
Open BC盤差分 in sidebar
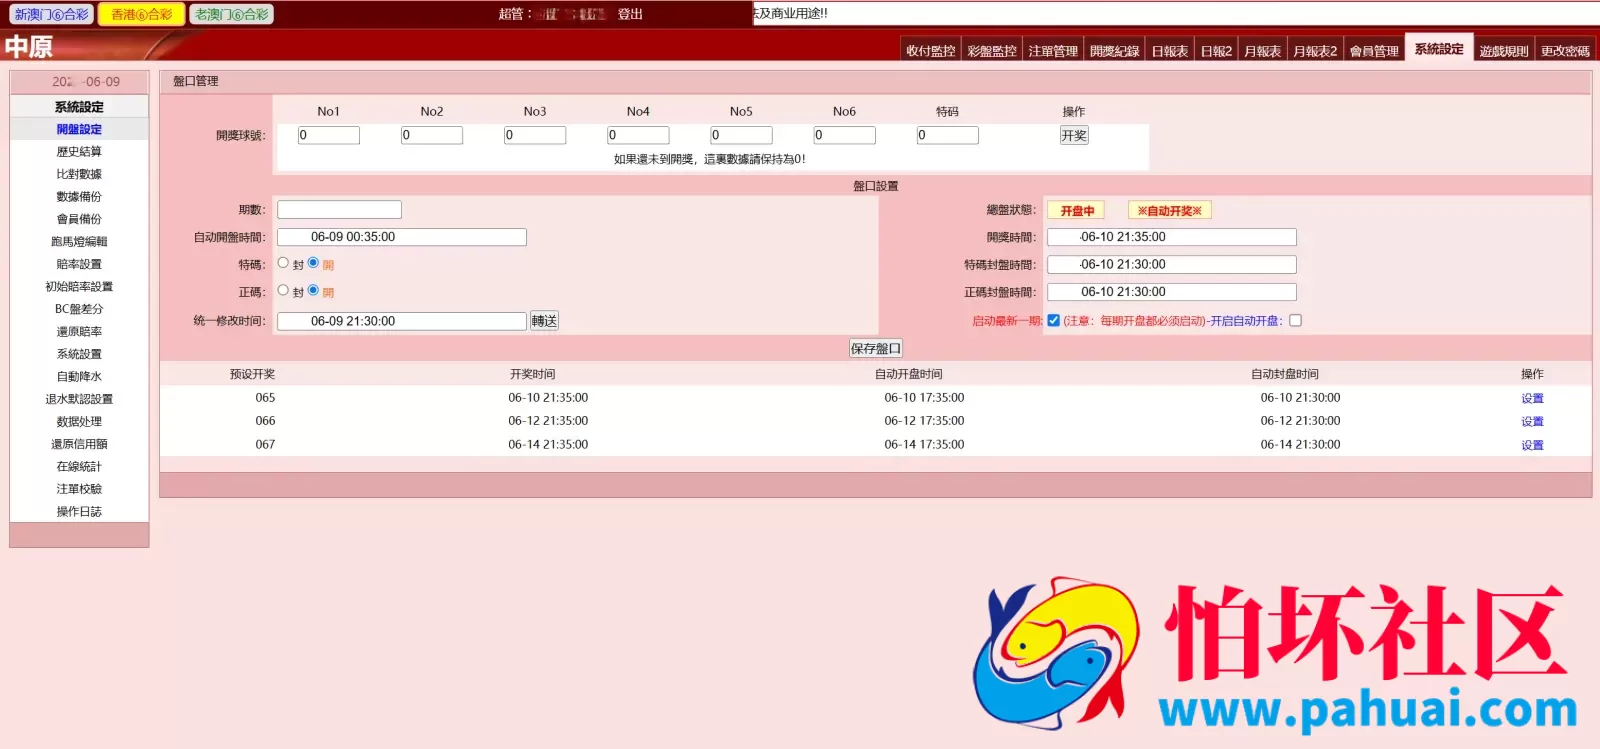click(79, 309)
